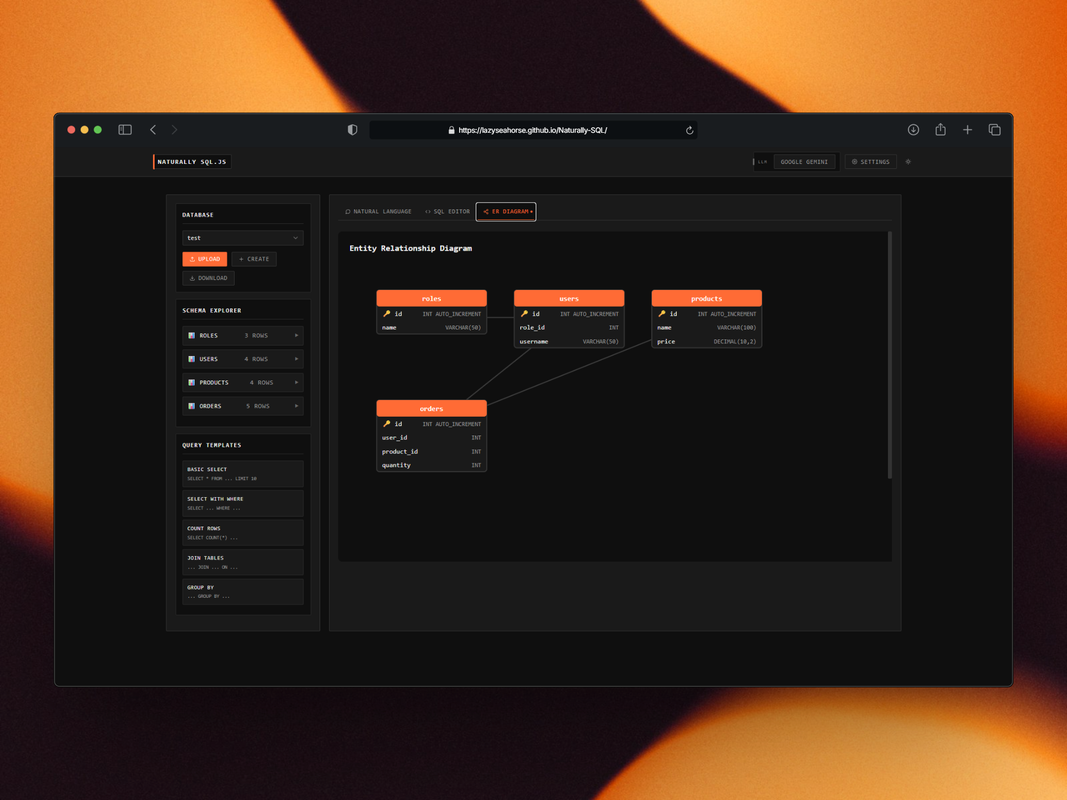This screenshot has width=1067, height=800.
Task: Expand the PRODUCTS table in schema explorer
Action: coord(242,382)
